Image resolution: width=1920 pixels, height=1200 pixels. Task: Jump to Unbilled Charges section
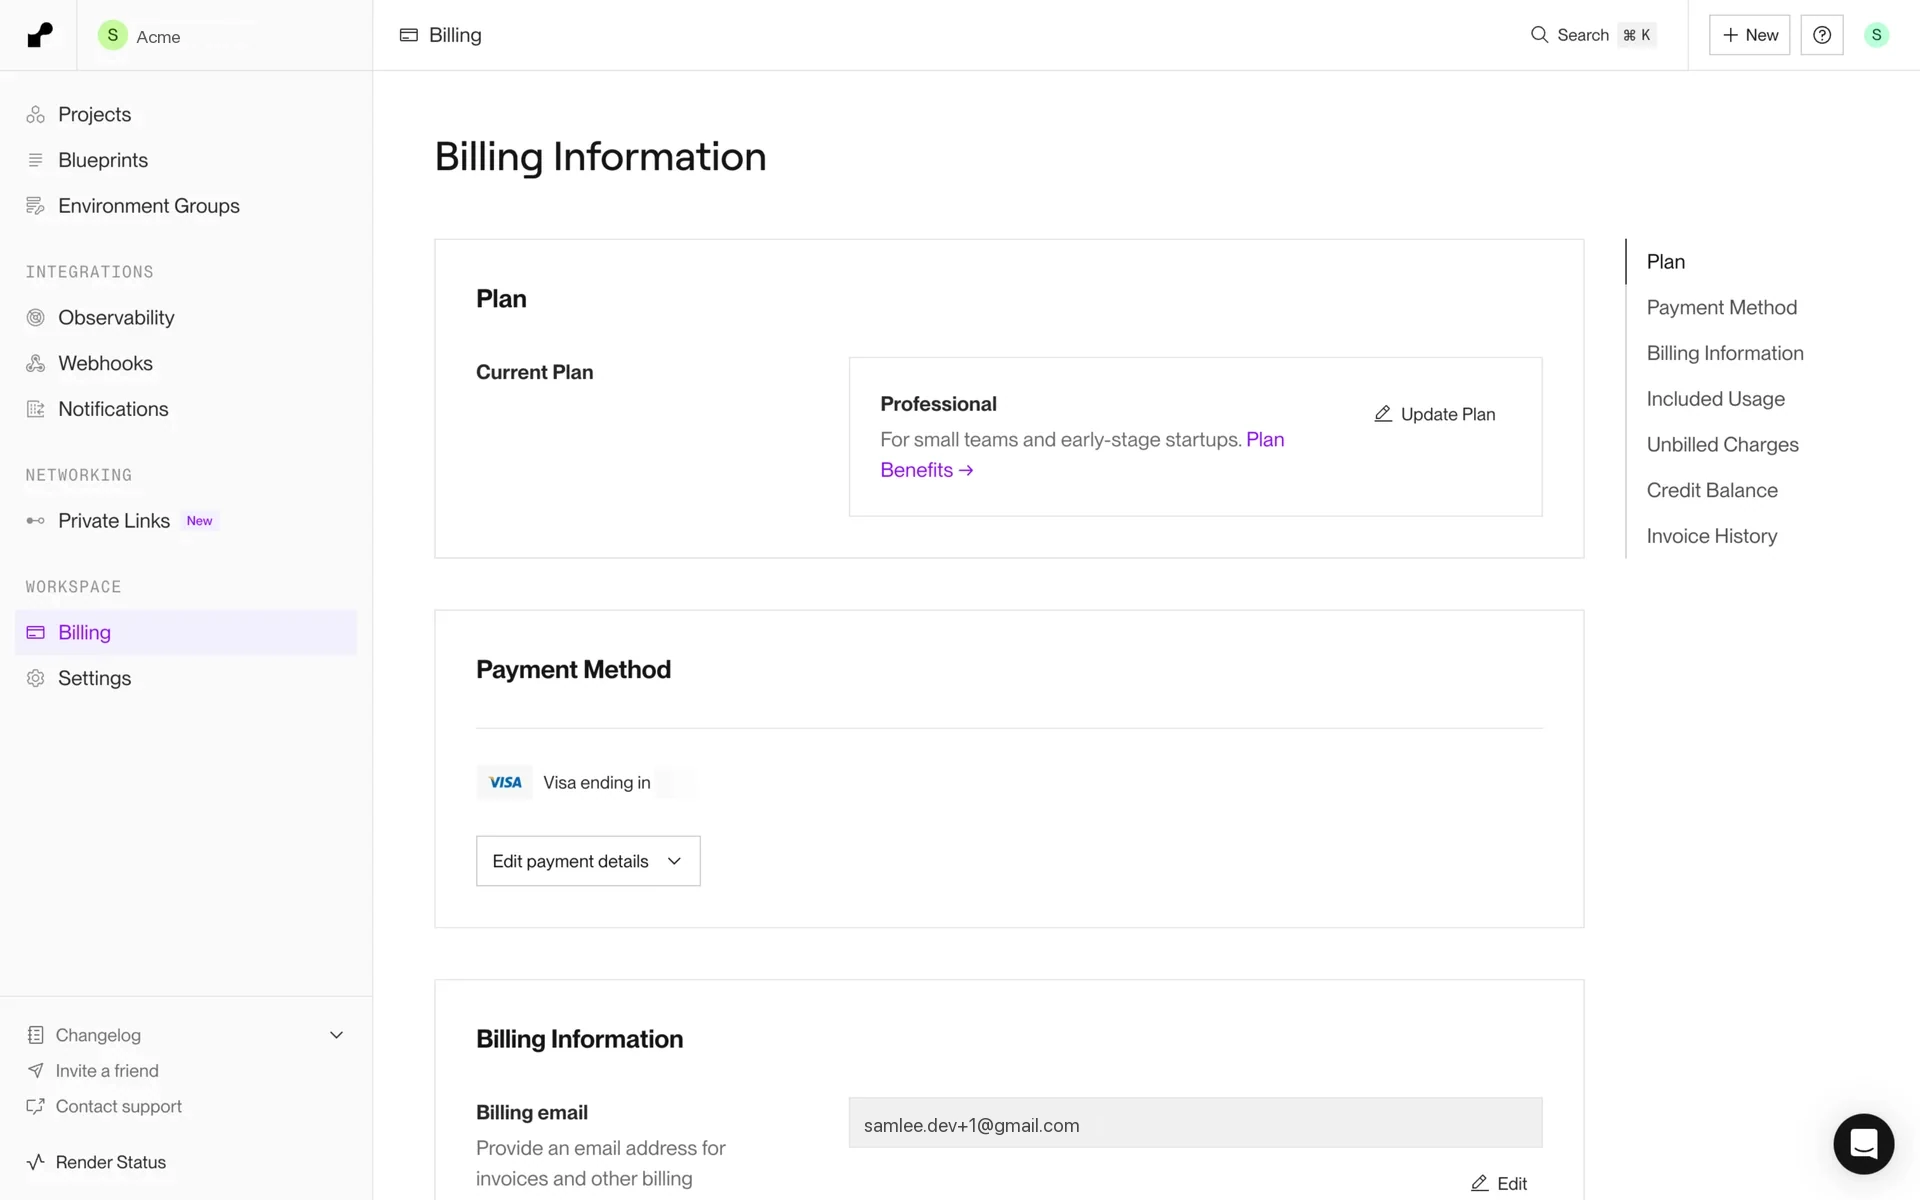click(x=1723, y=445)
